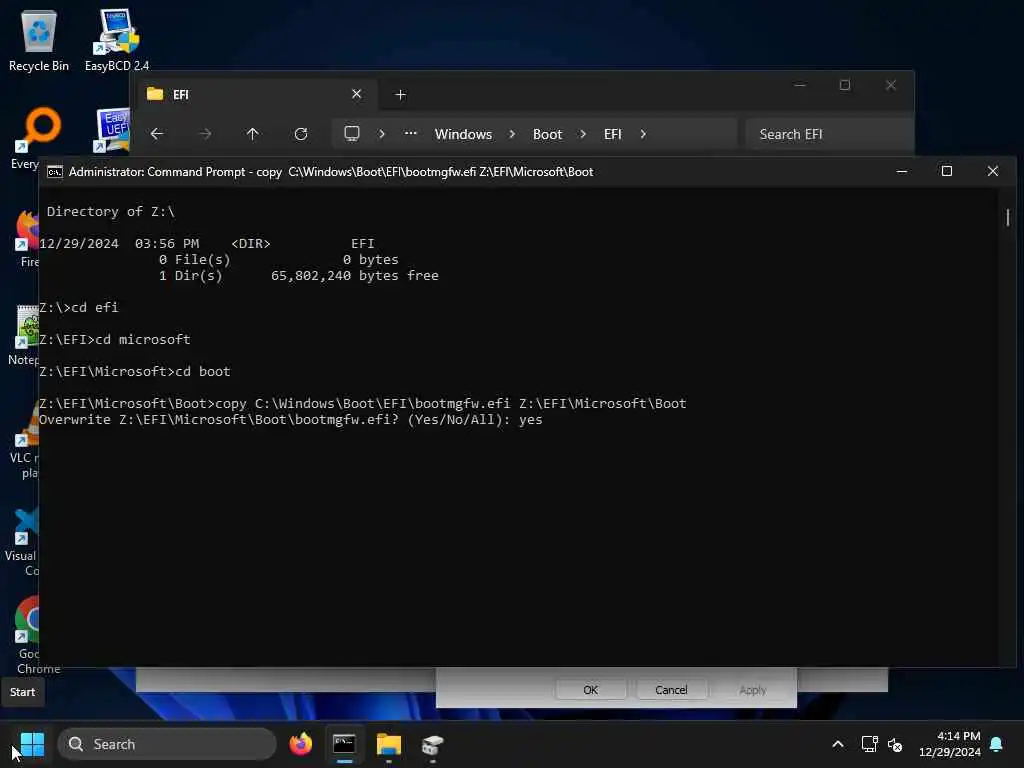Open the clock and date flyout
Screen dimensions: 1024x768
pos(950,744)
